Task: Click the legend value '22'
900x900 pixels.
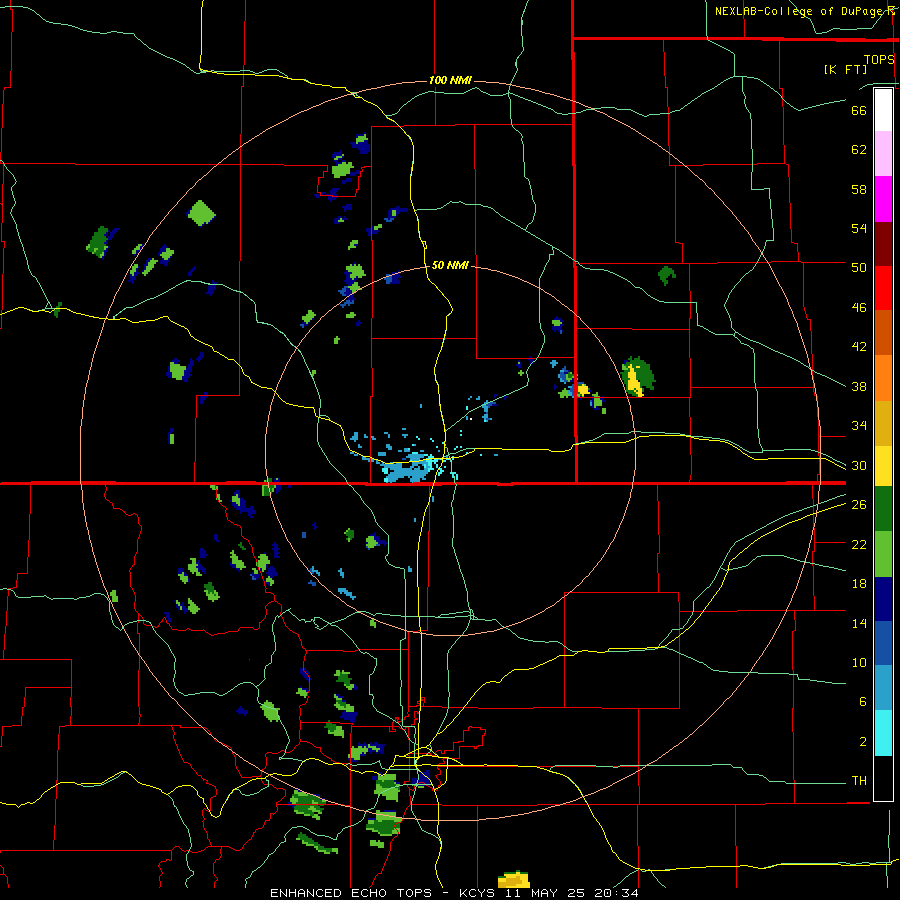Action: [x=859, y=544]
